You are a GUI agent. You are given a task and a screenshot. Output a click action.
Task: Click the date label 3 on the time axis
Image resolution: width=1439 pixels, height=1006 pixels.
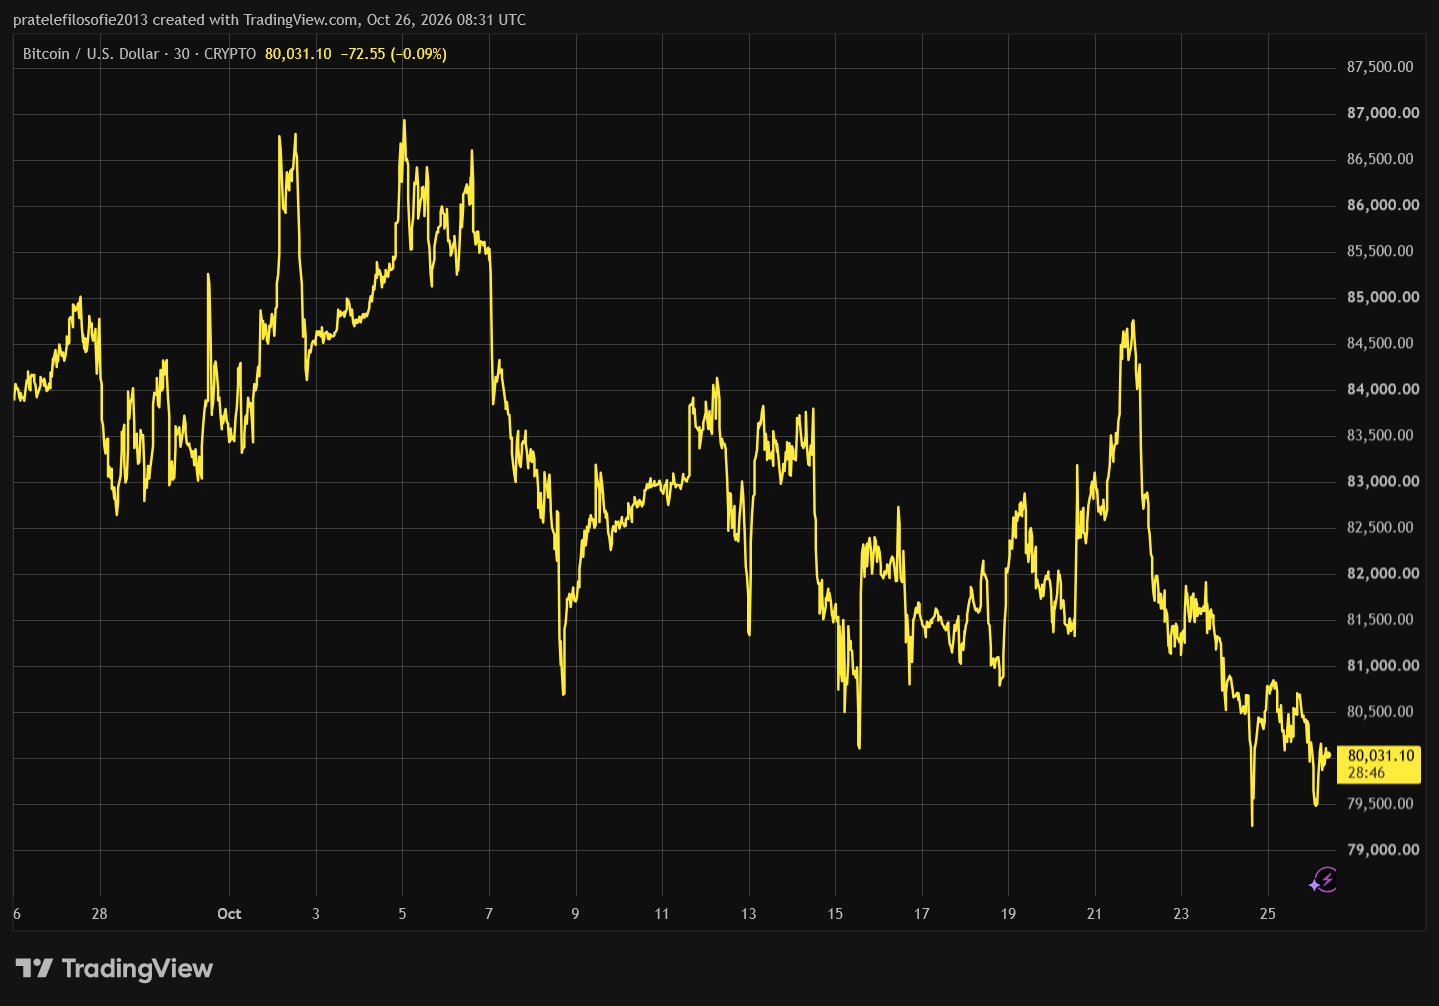point(316,914)
